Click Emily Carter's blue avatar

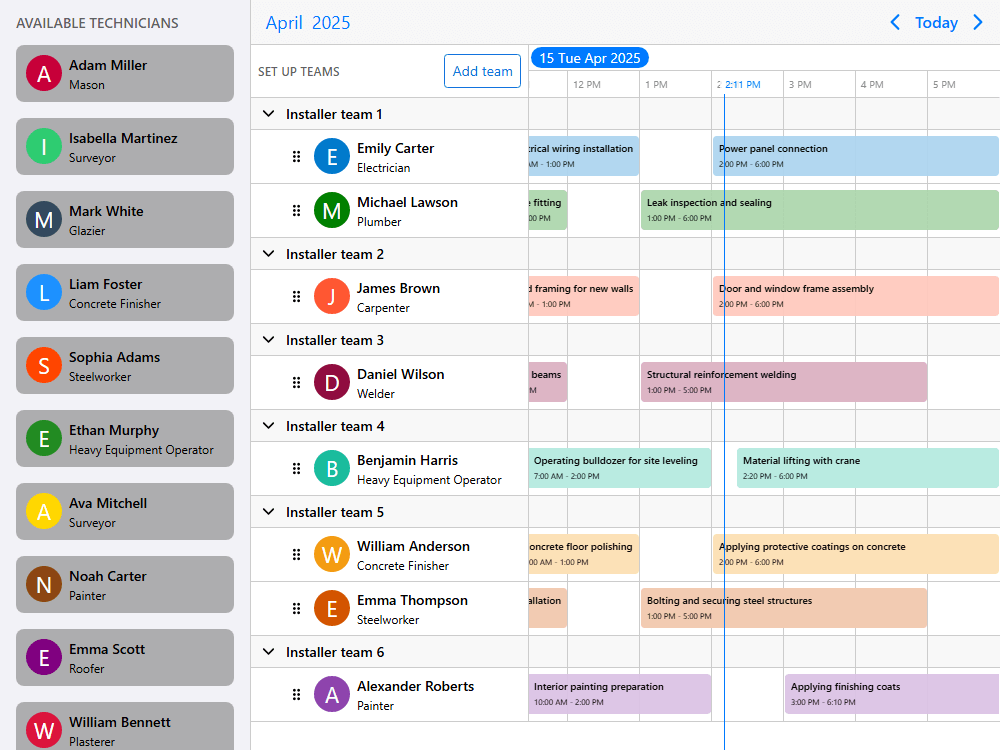coord(332,156)
